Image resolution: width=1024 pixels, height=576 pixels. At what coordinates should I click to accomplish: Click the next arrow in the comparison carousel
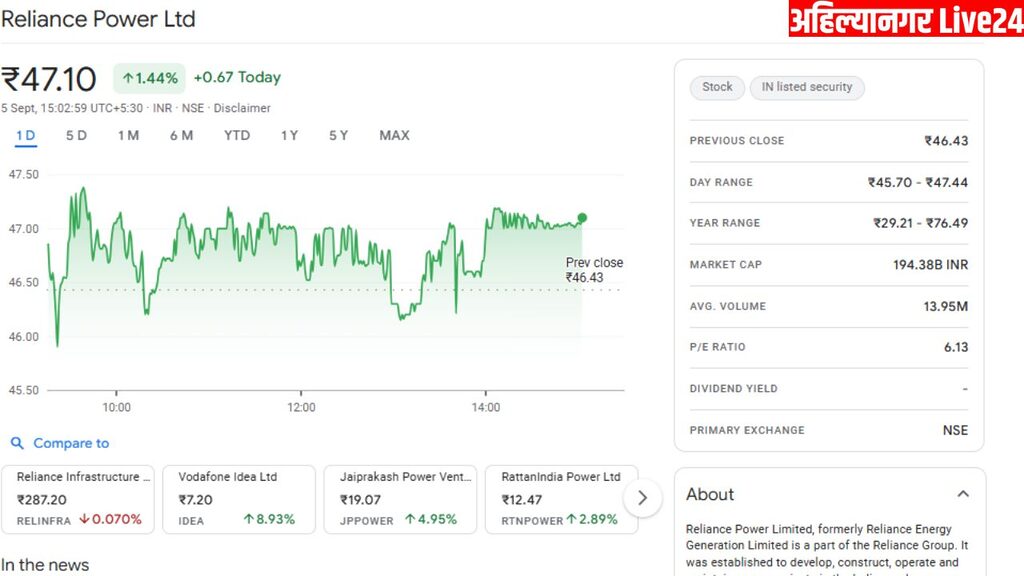coord(642,498)
